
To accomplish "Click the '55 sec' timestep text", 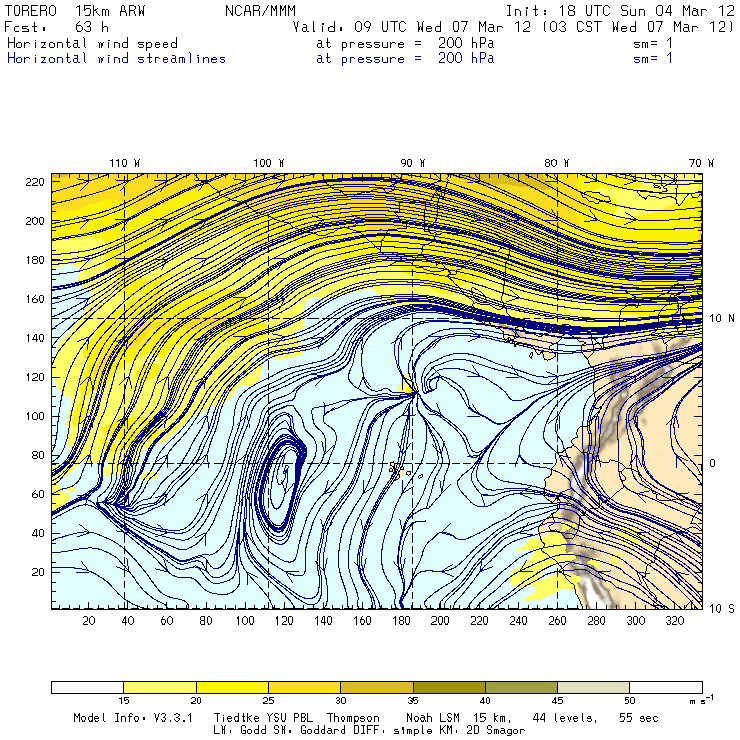I will 639,718.
